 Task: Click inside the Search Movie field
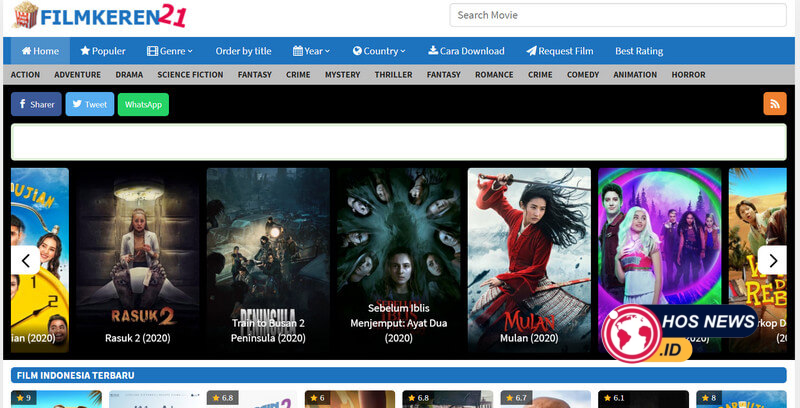[x=617, y=15]
